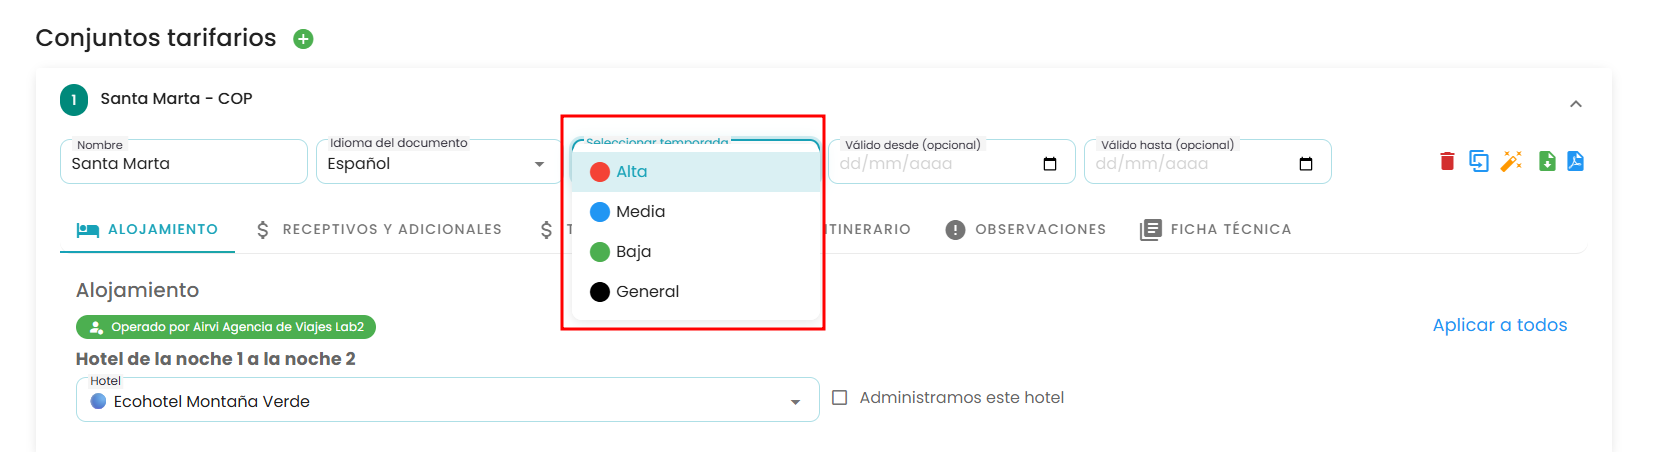Open the Ficha Técnica tab

click(x=1216, y=230)
